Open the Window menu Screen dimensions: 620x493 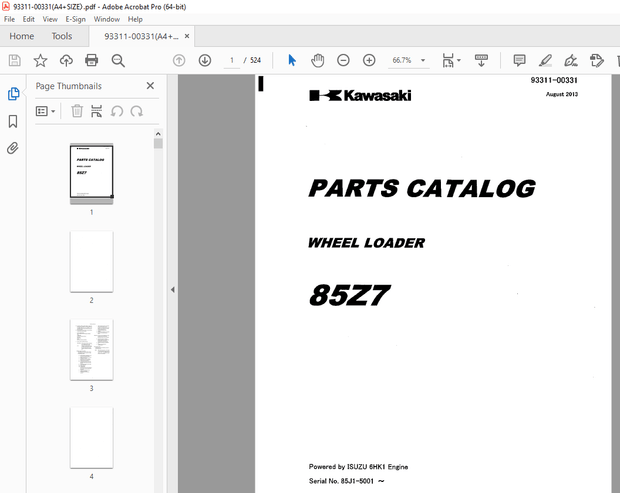(x=107, y=19)
